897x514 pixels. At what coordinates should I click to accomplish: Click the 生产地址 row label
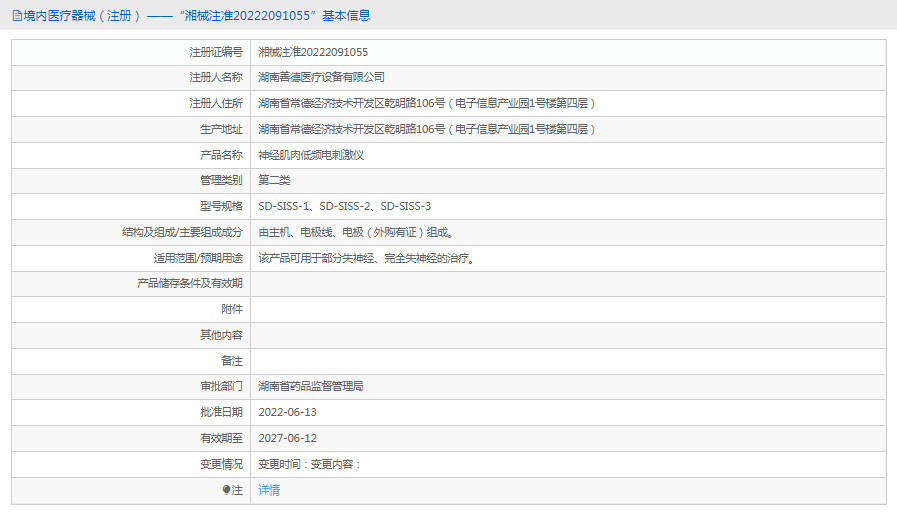[221, 129]
